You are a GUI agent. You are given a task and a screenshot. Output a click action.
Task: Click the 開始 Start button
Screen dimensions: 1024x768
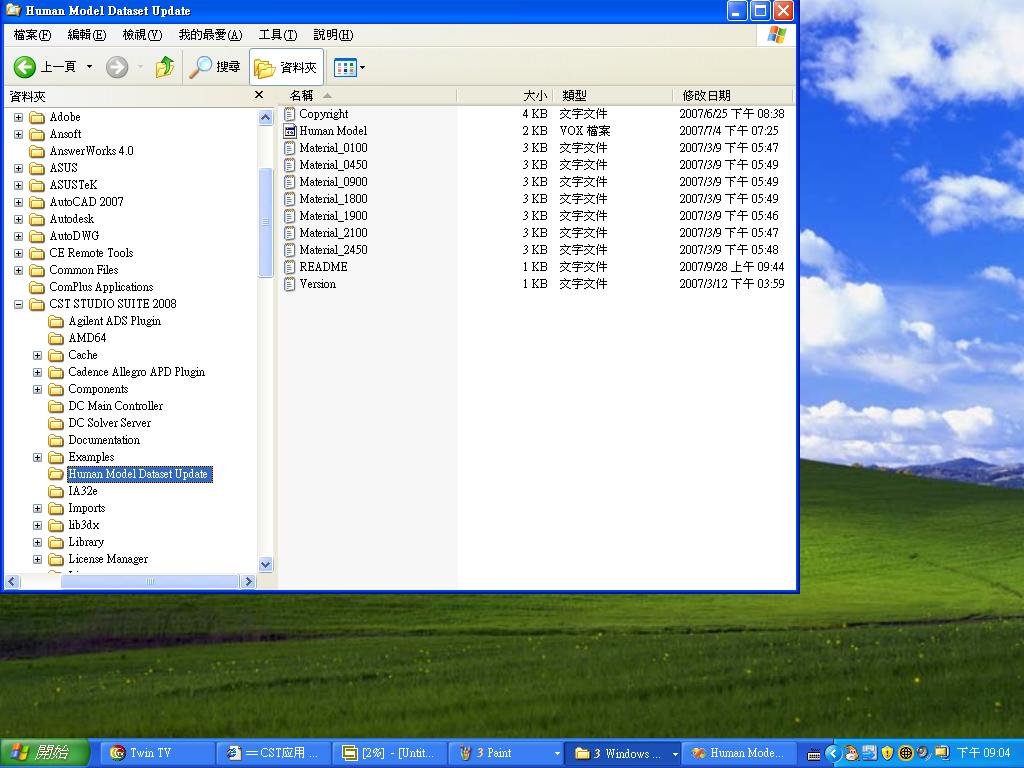(x=44, y=753)
